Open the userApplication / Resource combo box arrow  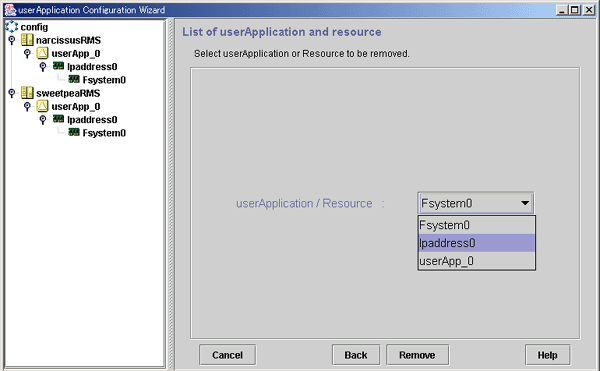525,203
